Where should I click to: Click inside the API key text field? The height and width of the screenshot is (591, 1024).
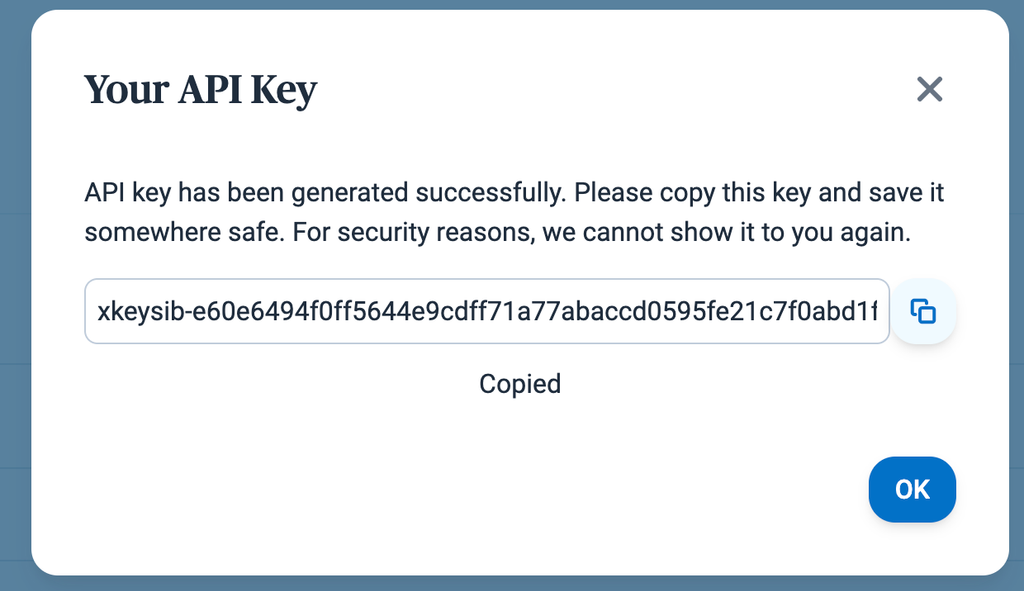[487, 311]
